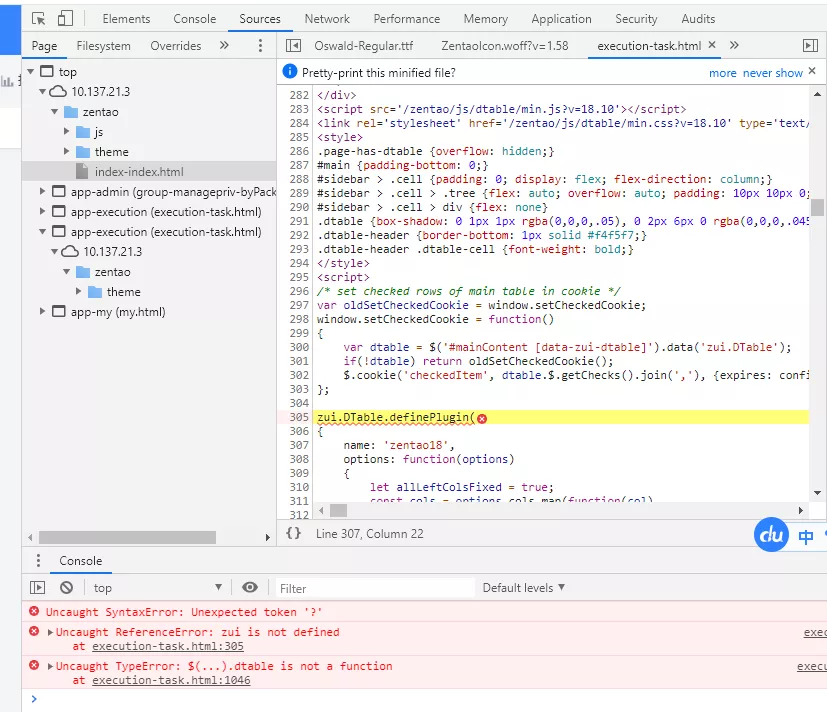Open the console drawer three-dot menu
This screenshot has height=712, width=827.
click(x=38, y=561)
